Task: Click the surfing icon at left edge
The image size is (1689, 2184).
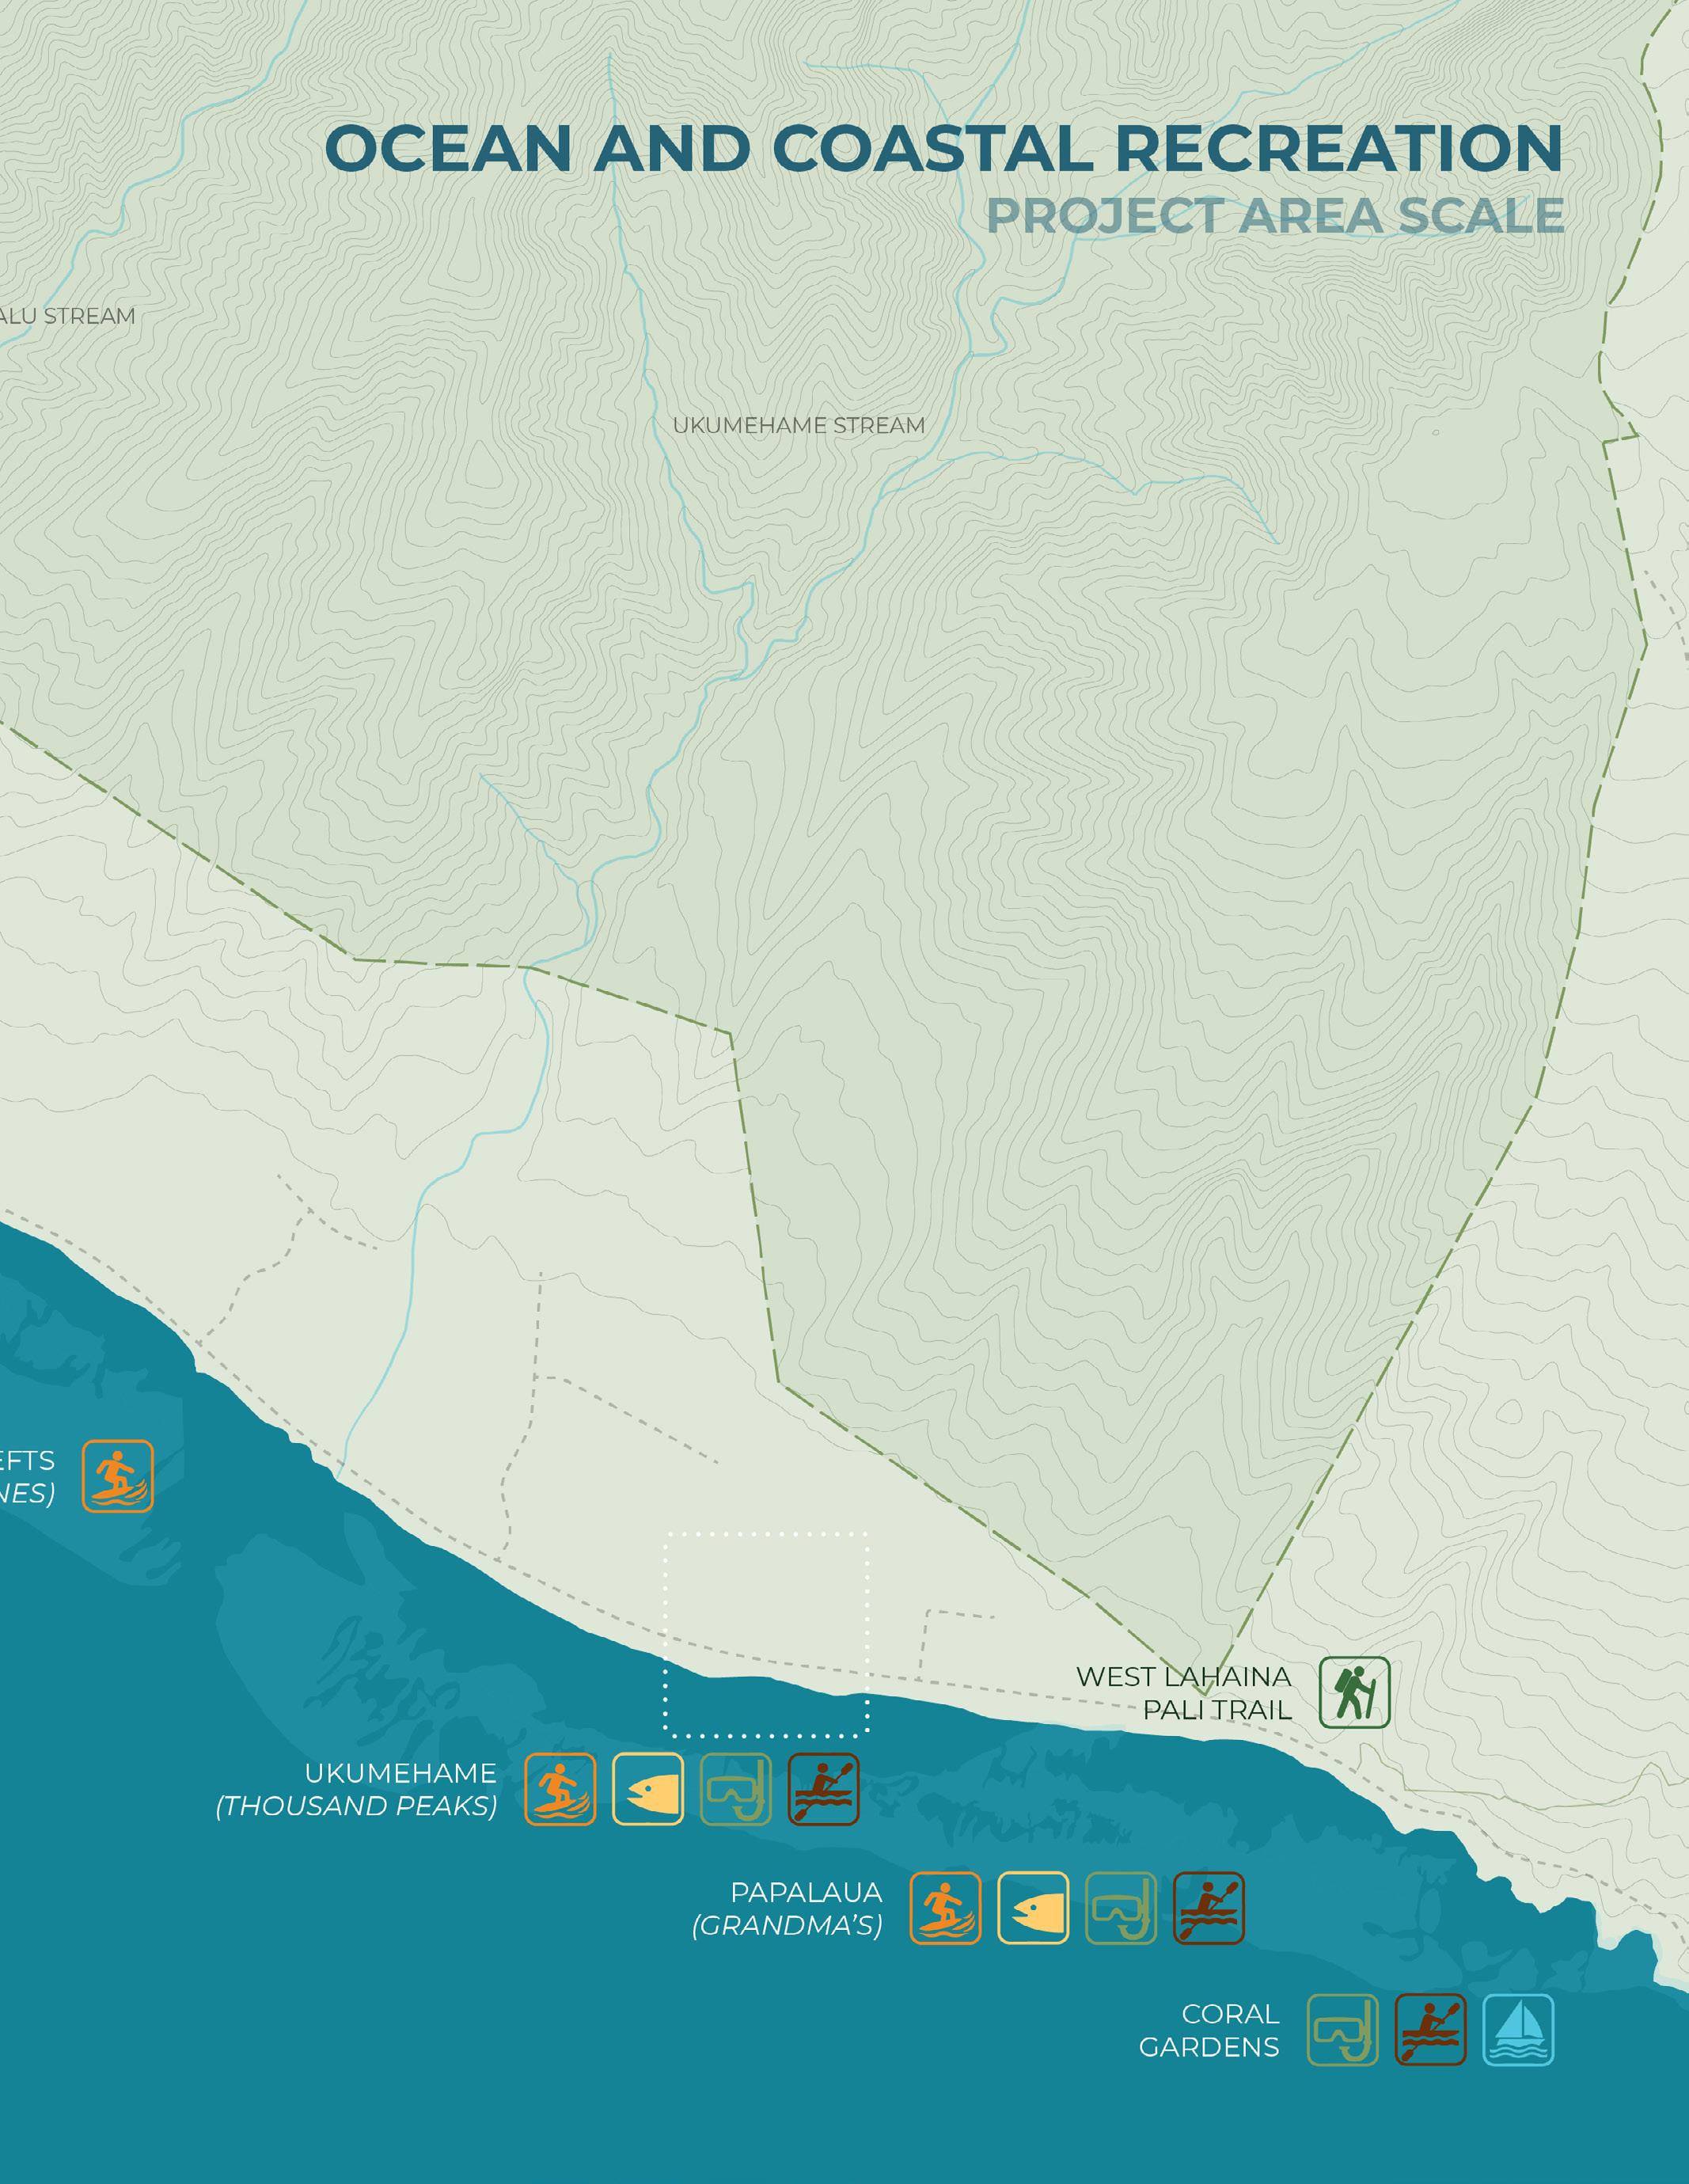Action: [x=117, y=1476]
